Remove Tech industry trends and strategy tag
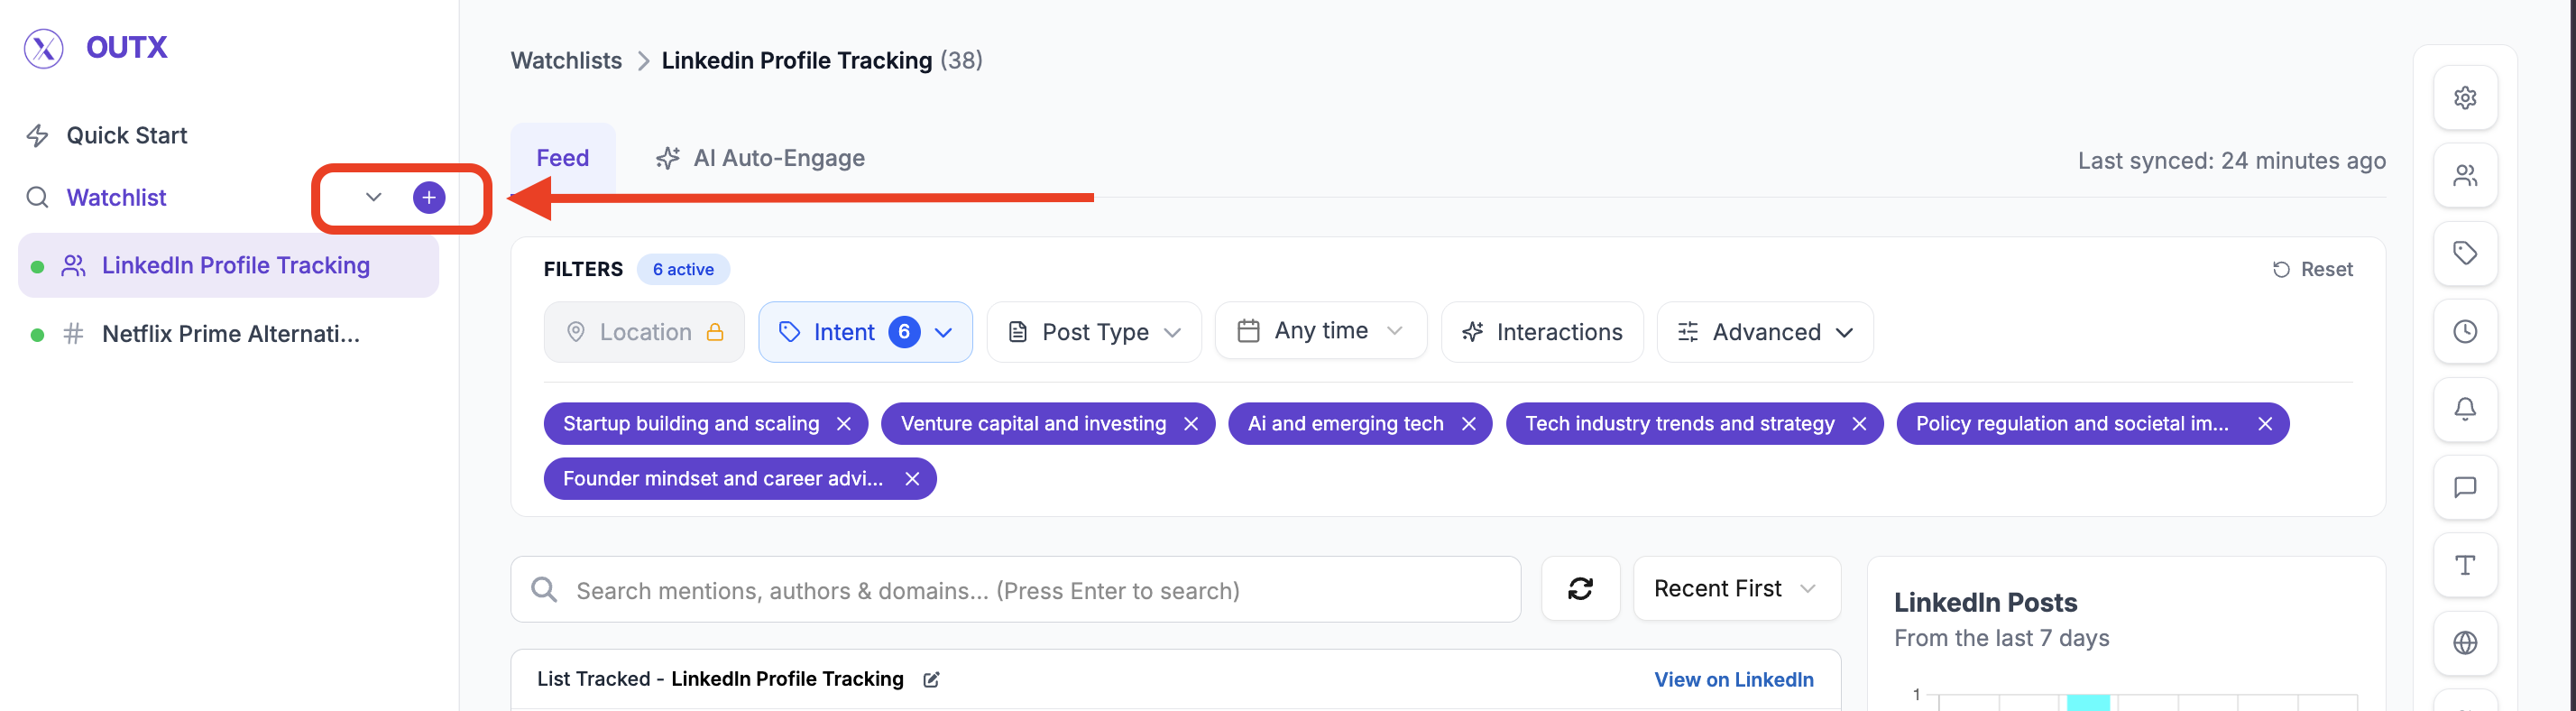 (1860, 424)
